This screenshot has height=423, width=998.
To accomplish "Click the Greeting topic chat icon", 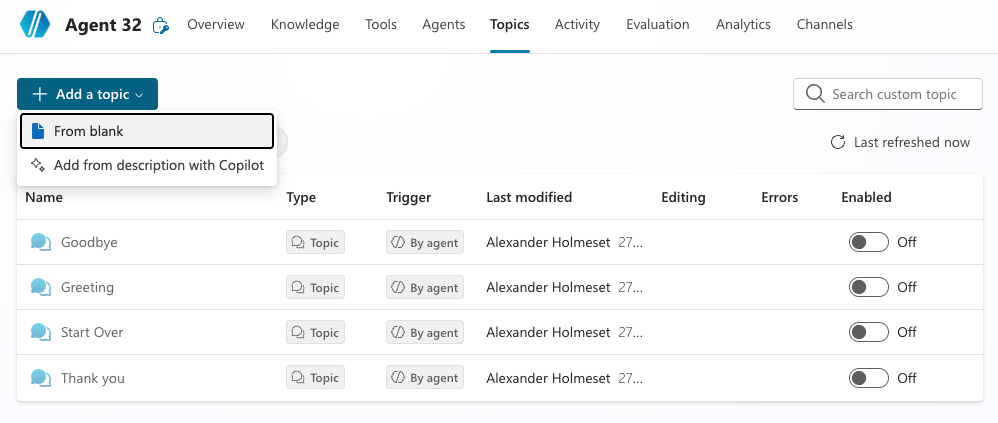I will 41,287.
